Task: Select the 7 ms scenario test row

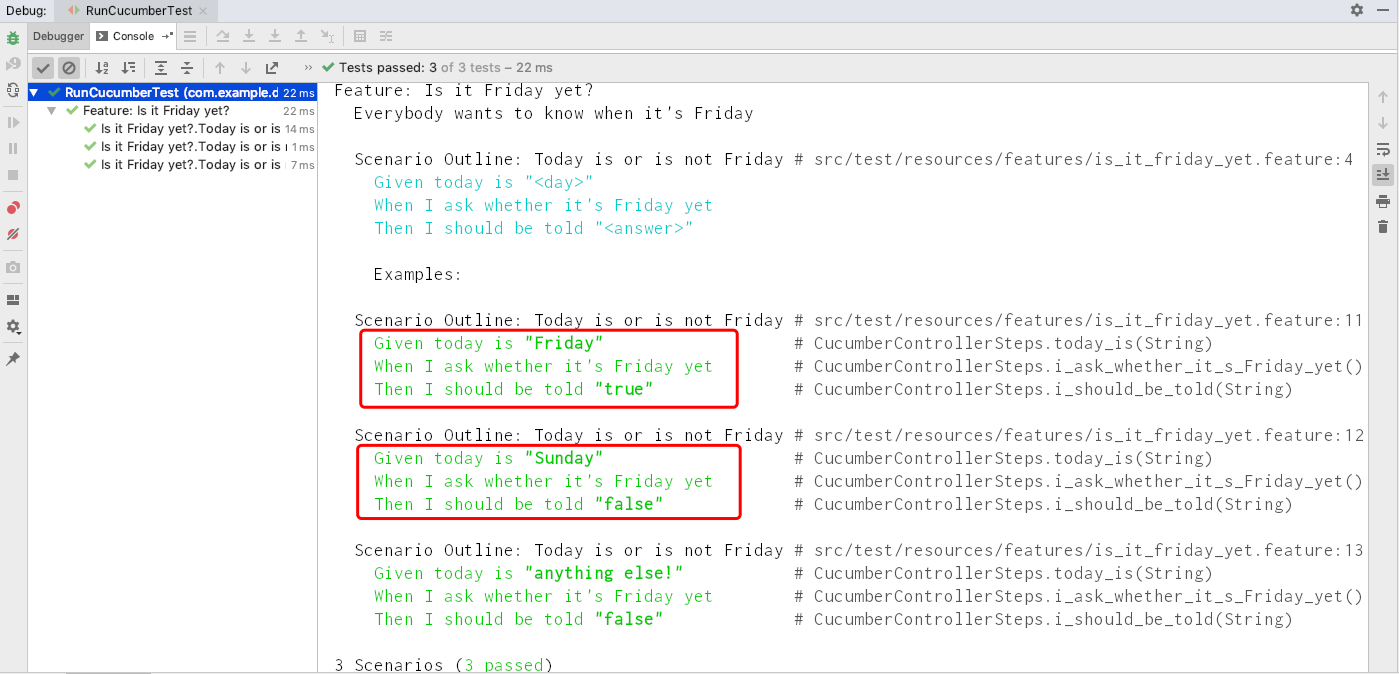Action: pyautogui.click(x=173, y=165)
